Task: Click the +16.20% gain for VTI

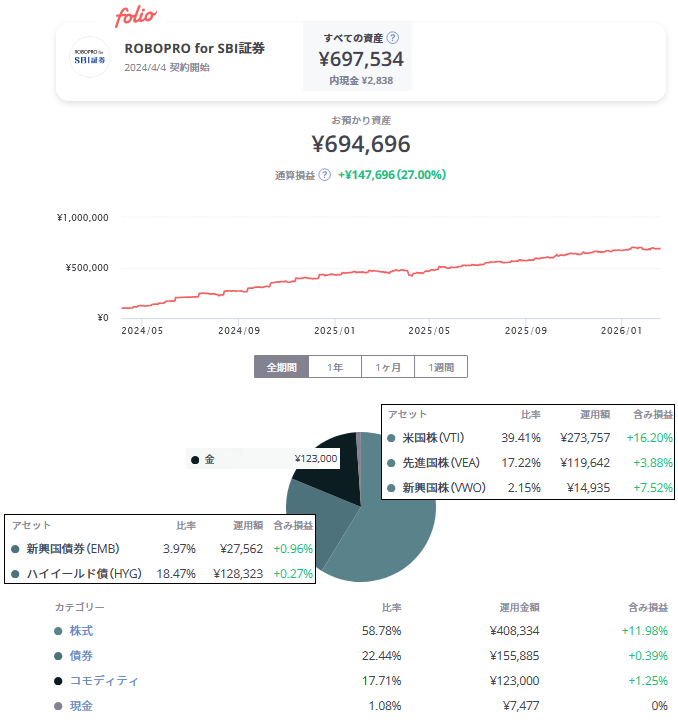Action: click(x=649, y=438)
